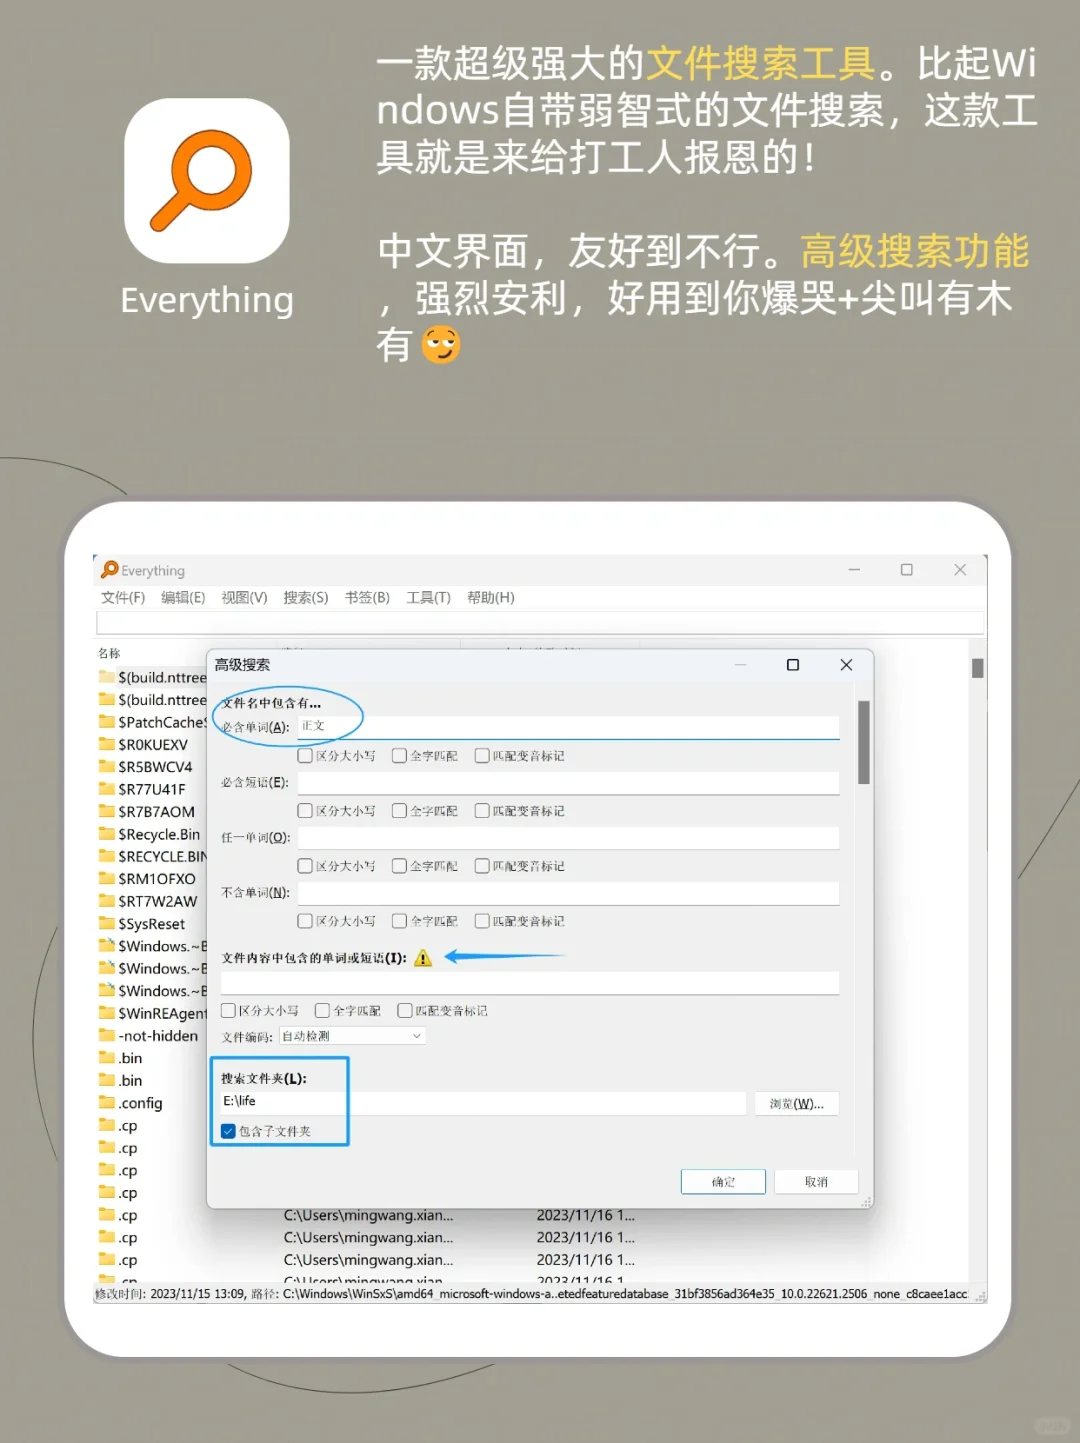Click the warning triangle beside 文件内容 label

click(422, 957)
